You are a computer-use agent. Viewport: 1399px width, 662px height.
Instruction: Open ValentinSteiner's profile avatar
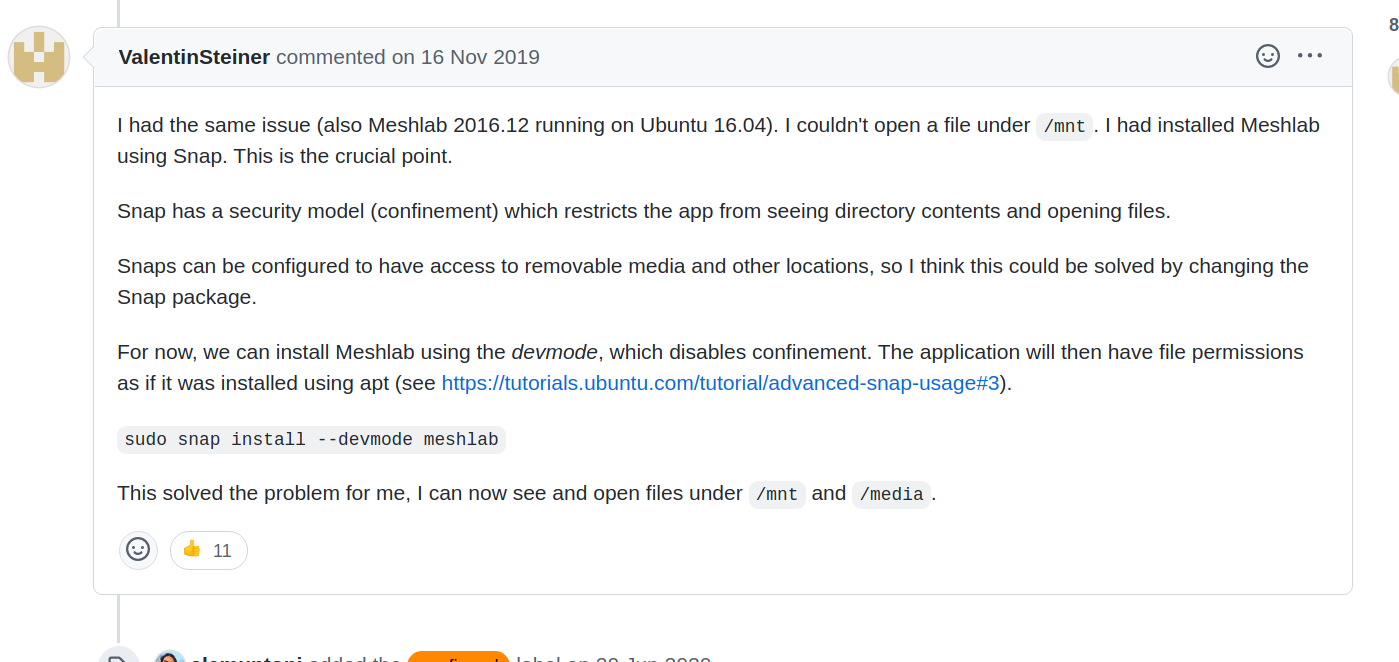pos(39,57)
